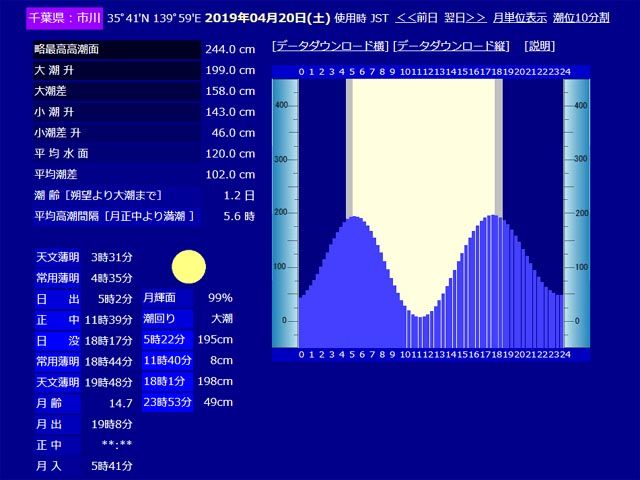Screen dimensions: 640x480
Task: Click the 198cm tide height
Action: point(215,381)
